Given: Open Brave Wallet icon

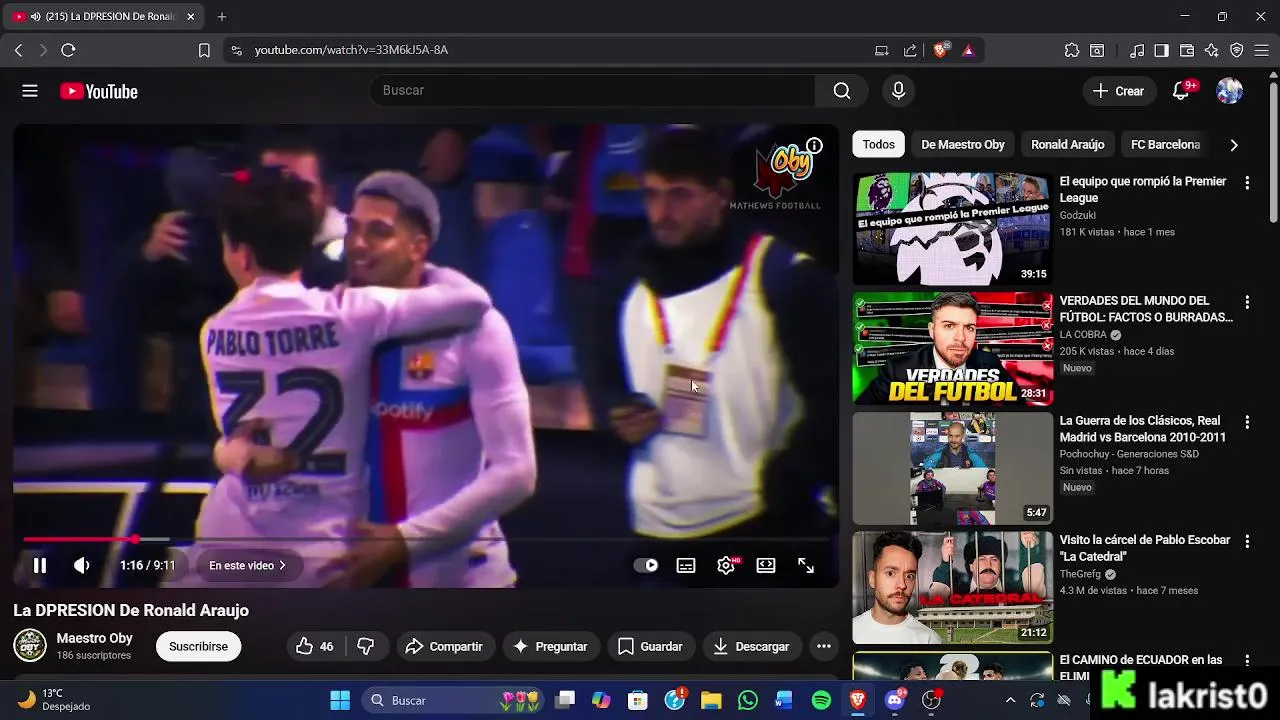Looking at the screenshot, I should 1187,50.
